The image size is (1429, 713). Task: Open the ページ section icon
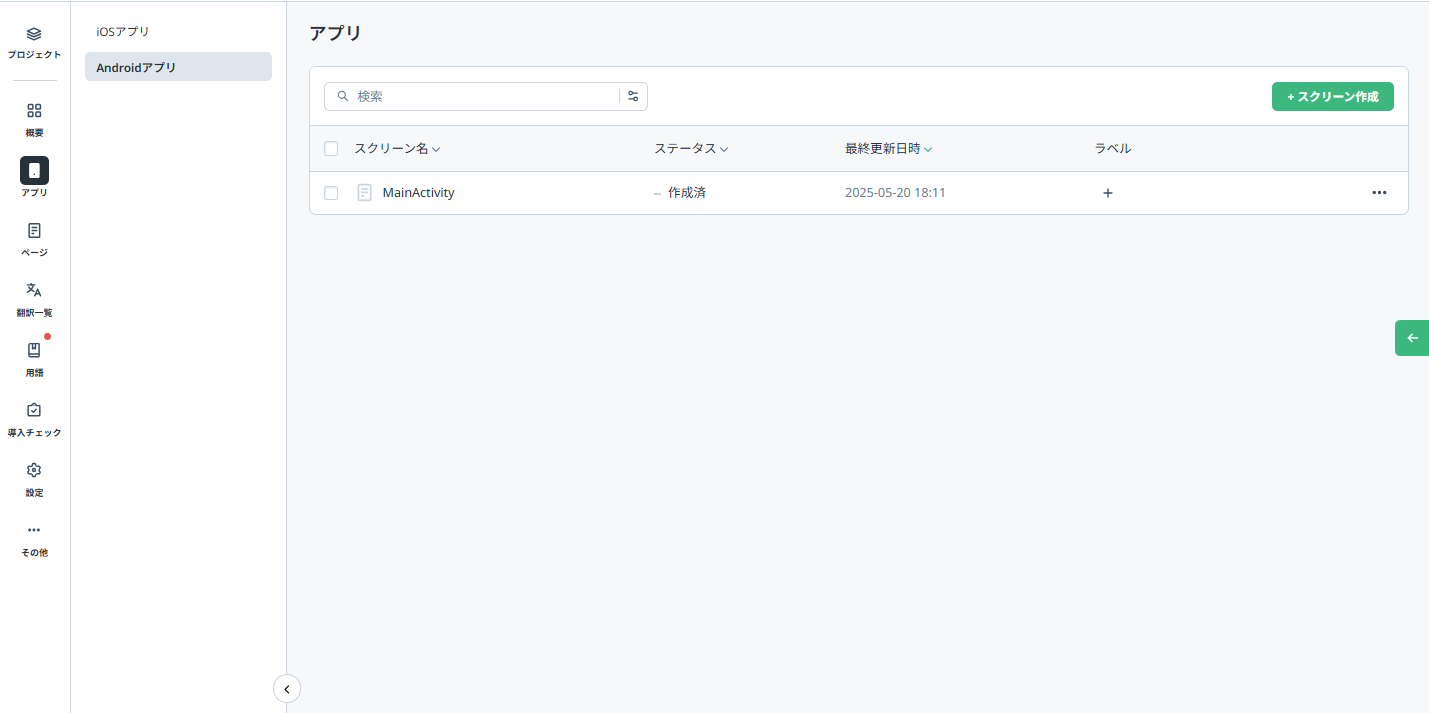(34, 231)
